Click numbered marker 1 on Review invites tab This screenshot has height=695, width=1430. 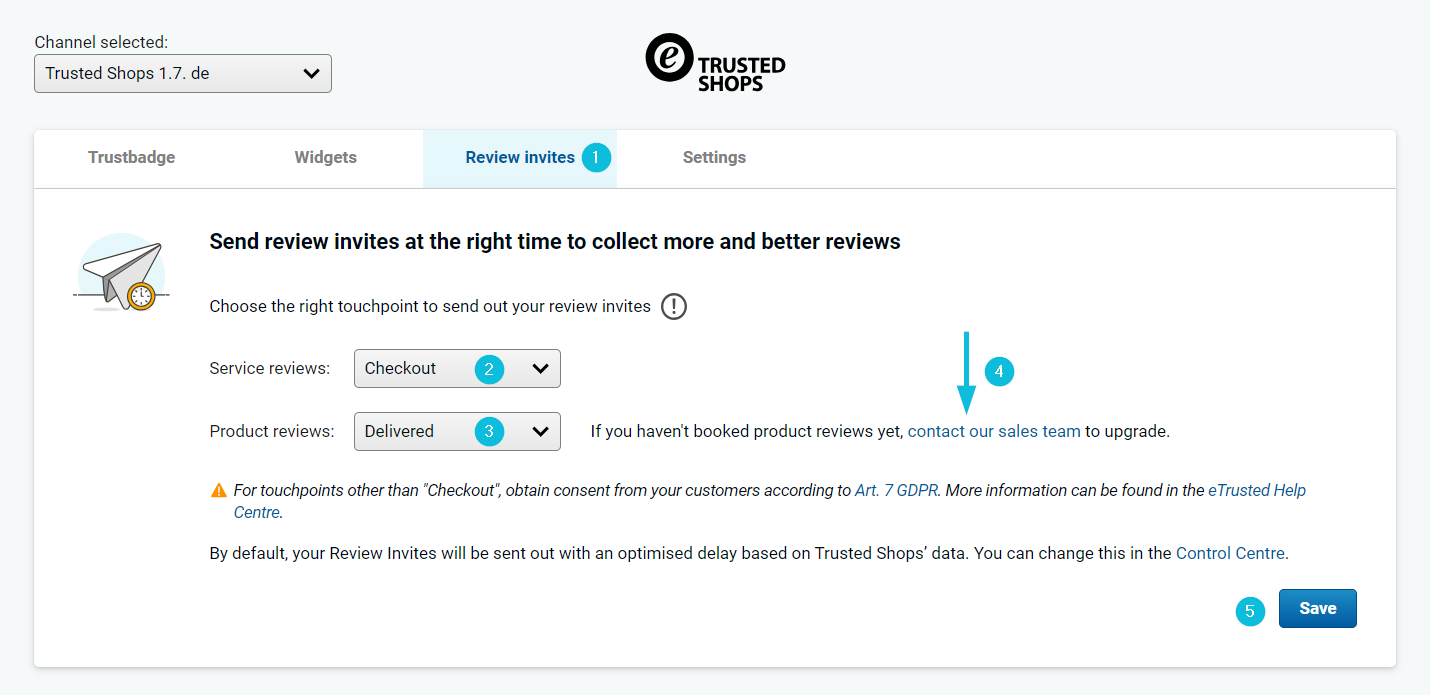(596, 158)
